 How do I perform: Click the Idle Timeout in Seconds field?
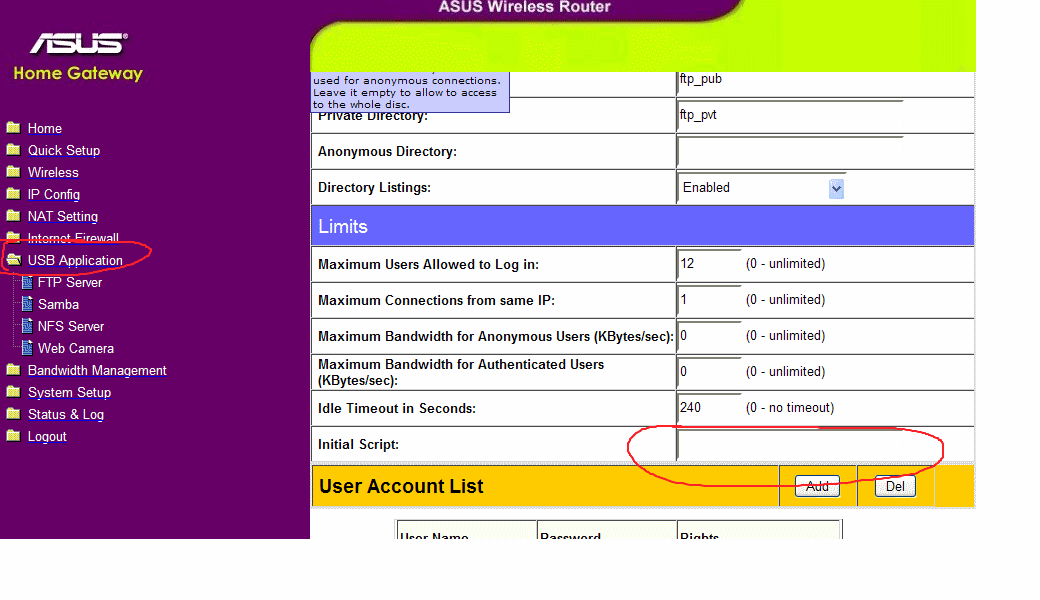coord(709,408)
